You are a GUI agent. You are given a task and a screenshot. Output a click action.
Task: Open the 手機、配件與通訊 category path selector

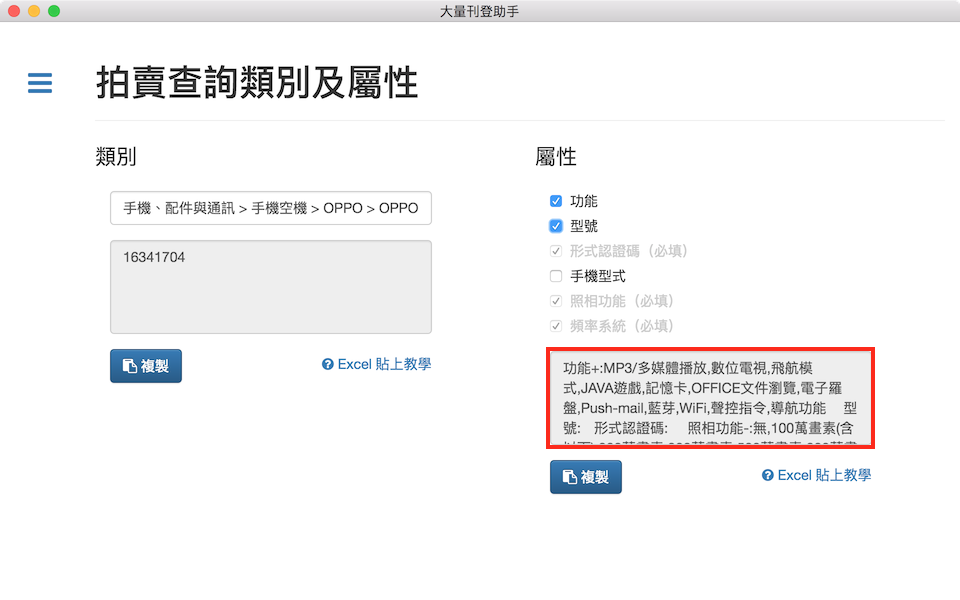tap(271, 209)
